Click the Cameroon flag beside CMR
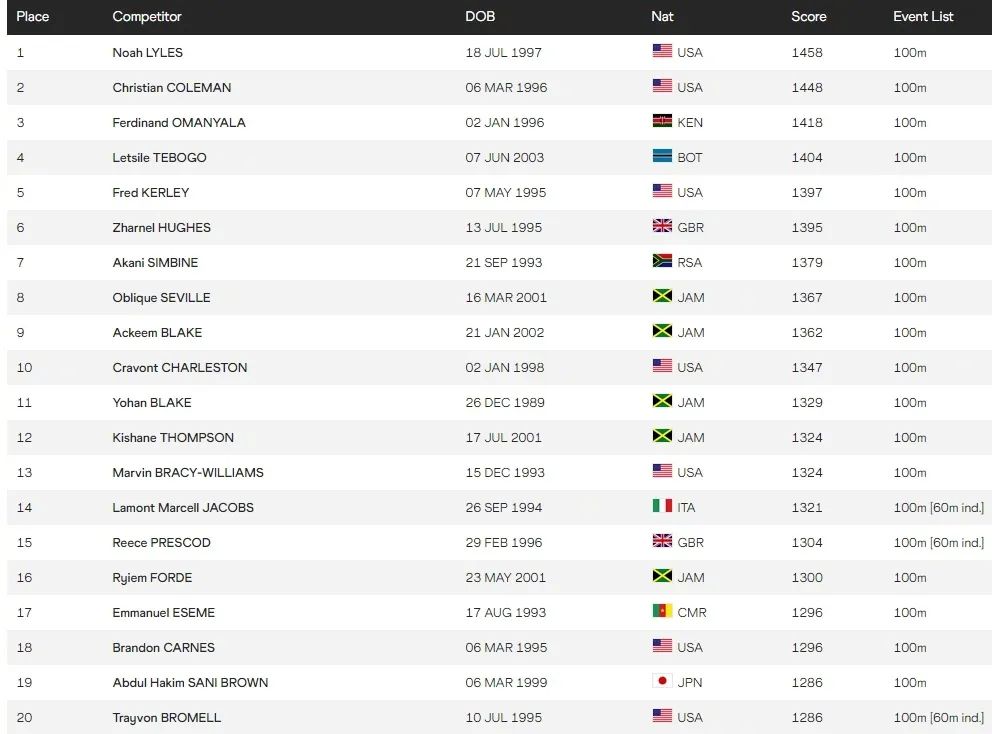992x734 pixels. pos(662,612)
